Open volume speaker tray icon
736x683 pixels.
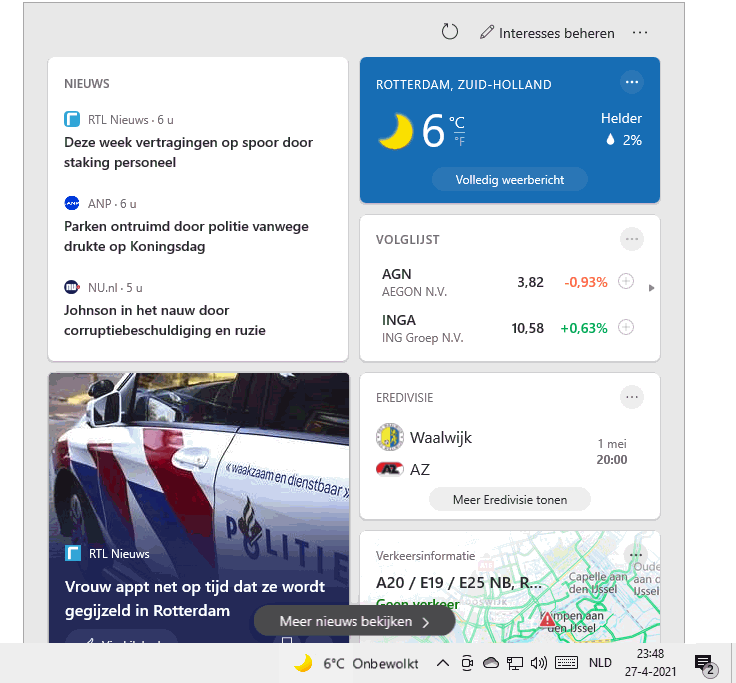[538, 663]
